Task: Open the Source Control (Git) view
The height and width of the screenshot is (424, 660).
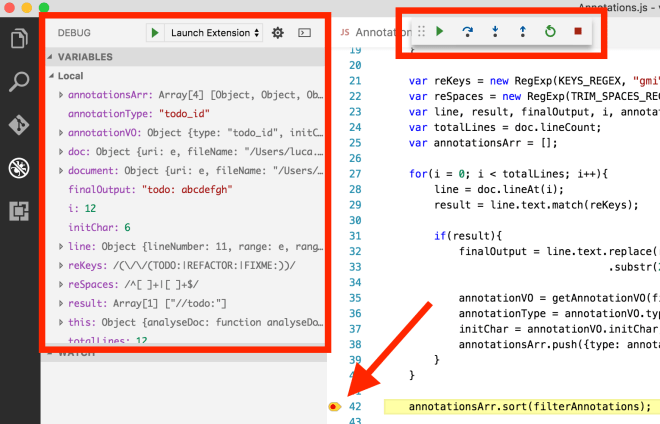Action: (19, 125)
